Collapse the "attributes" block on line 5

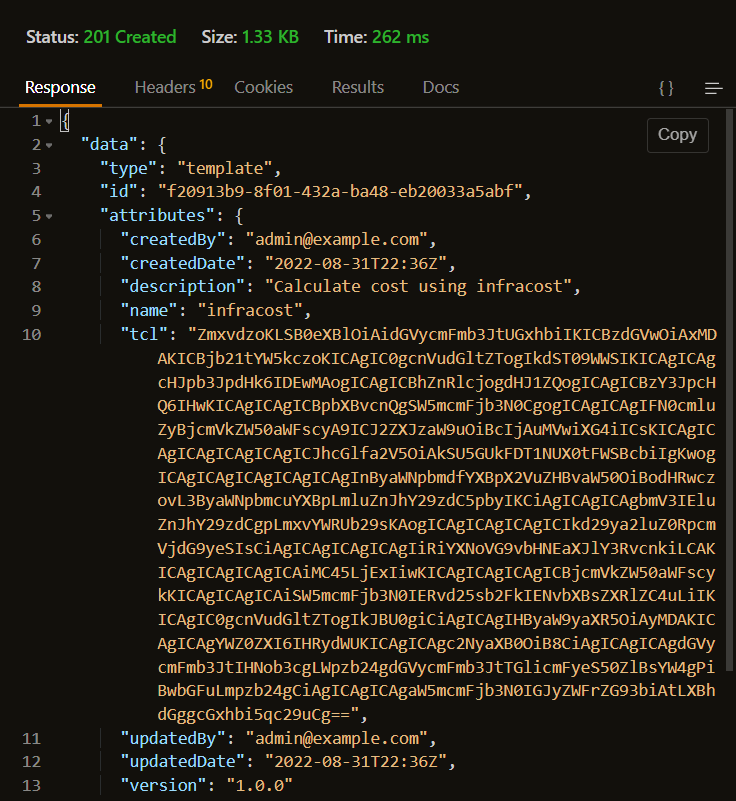(49, 215)
